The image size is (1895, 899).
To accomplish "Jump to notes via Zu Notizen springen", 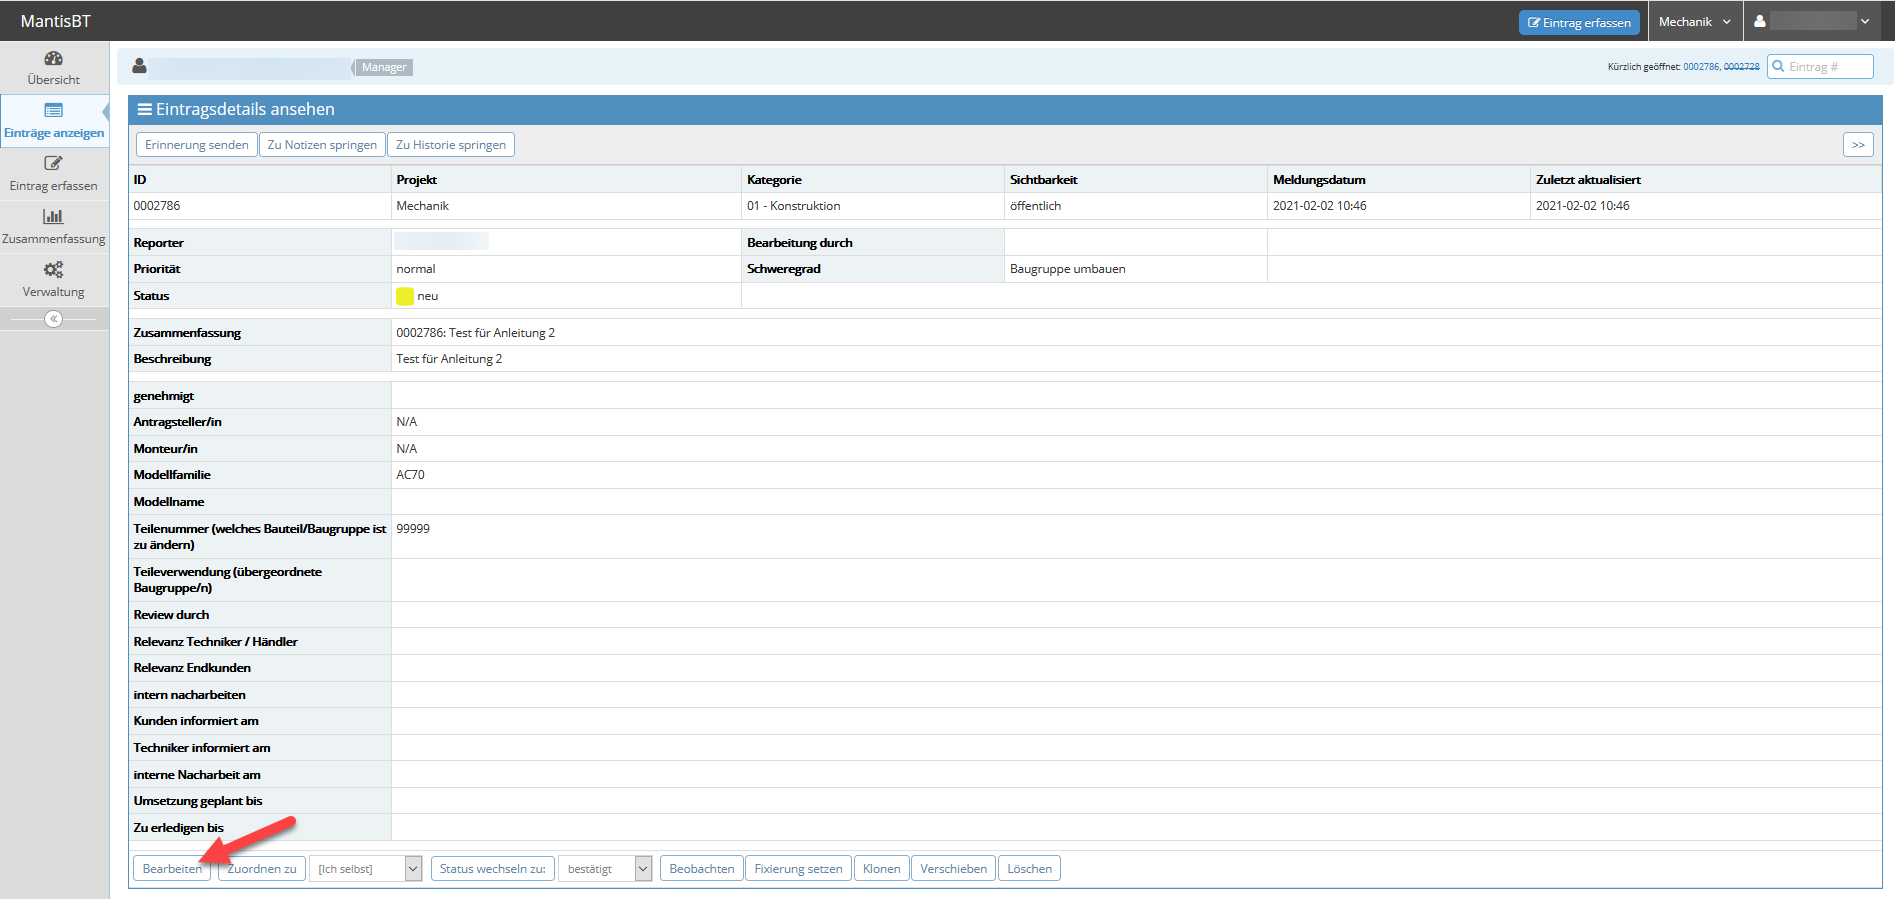I will tap(322, 145).
